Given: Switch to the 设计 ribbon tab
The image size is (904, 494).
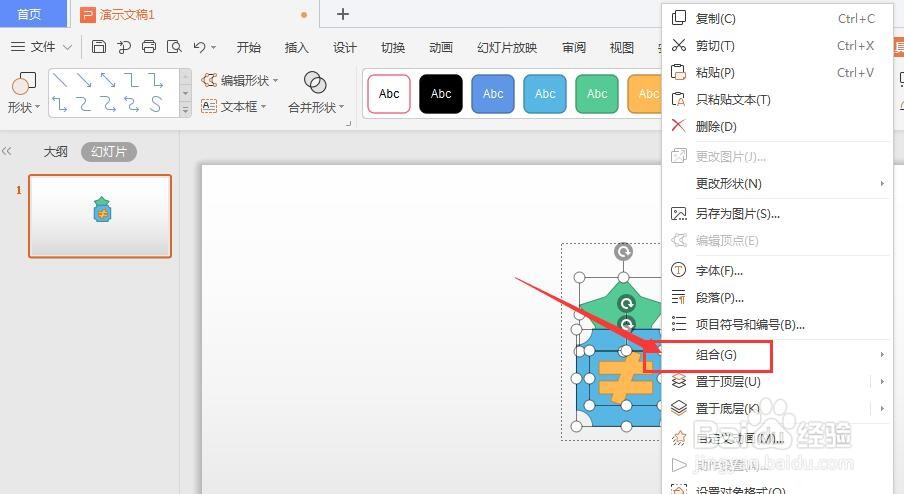Looking at the screenshot, I should coord(345,47).
